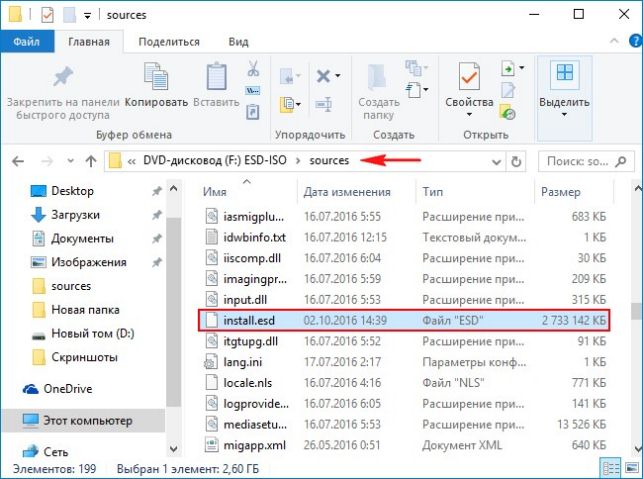Collapse the ribbon chevron
The width and height of the screenshot is (643, 479).
point(614,41)
